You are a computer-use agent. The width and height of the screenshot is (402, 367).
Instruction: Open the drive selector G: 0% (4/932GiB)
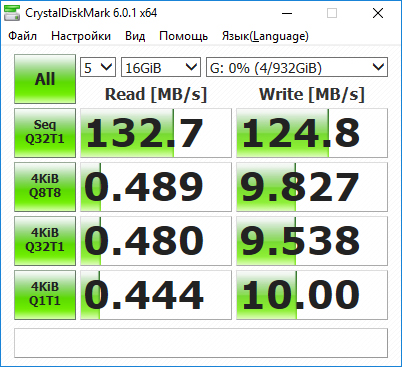click(x=297, y=67)
